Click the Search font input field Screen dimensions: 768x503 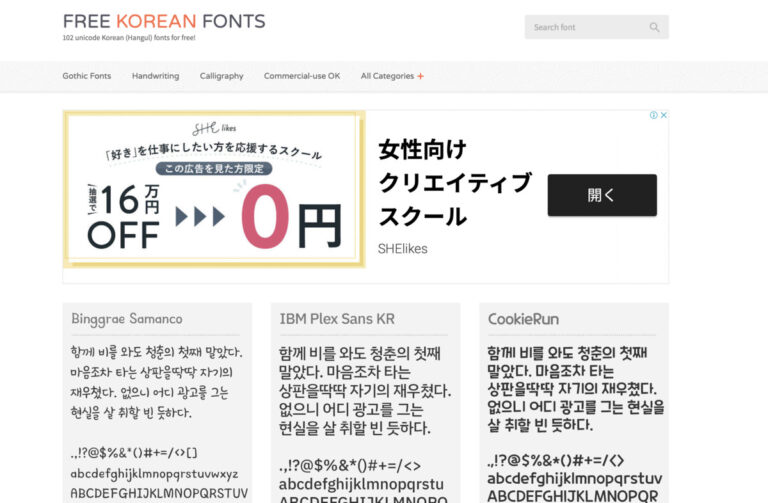585,27
